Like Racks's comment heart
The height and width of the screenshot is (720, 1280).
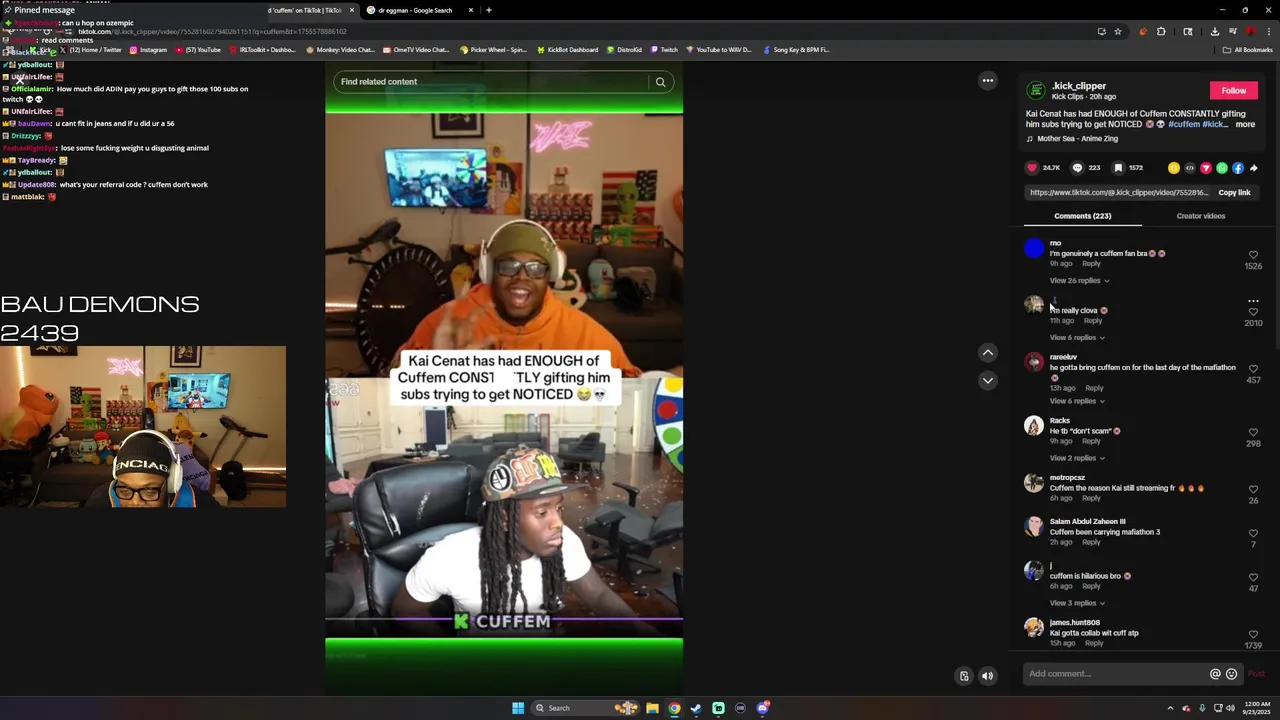(x=1253, y=432)
